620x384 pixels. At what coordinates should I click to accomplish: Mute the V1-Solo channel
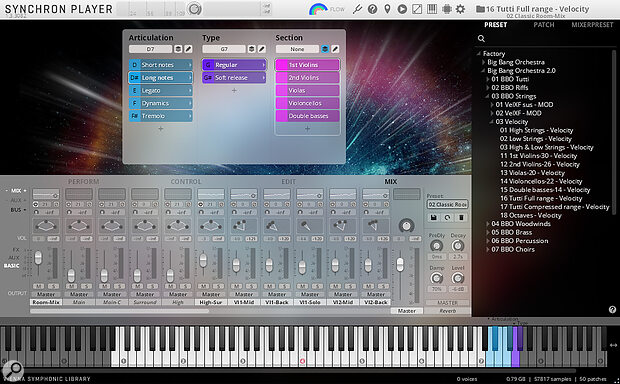(302, 286)
